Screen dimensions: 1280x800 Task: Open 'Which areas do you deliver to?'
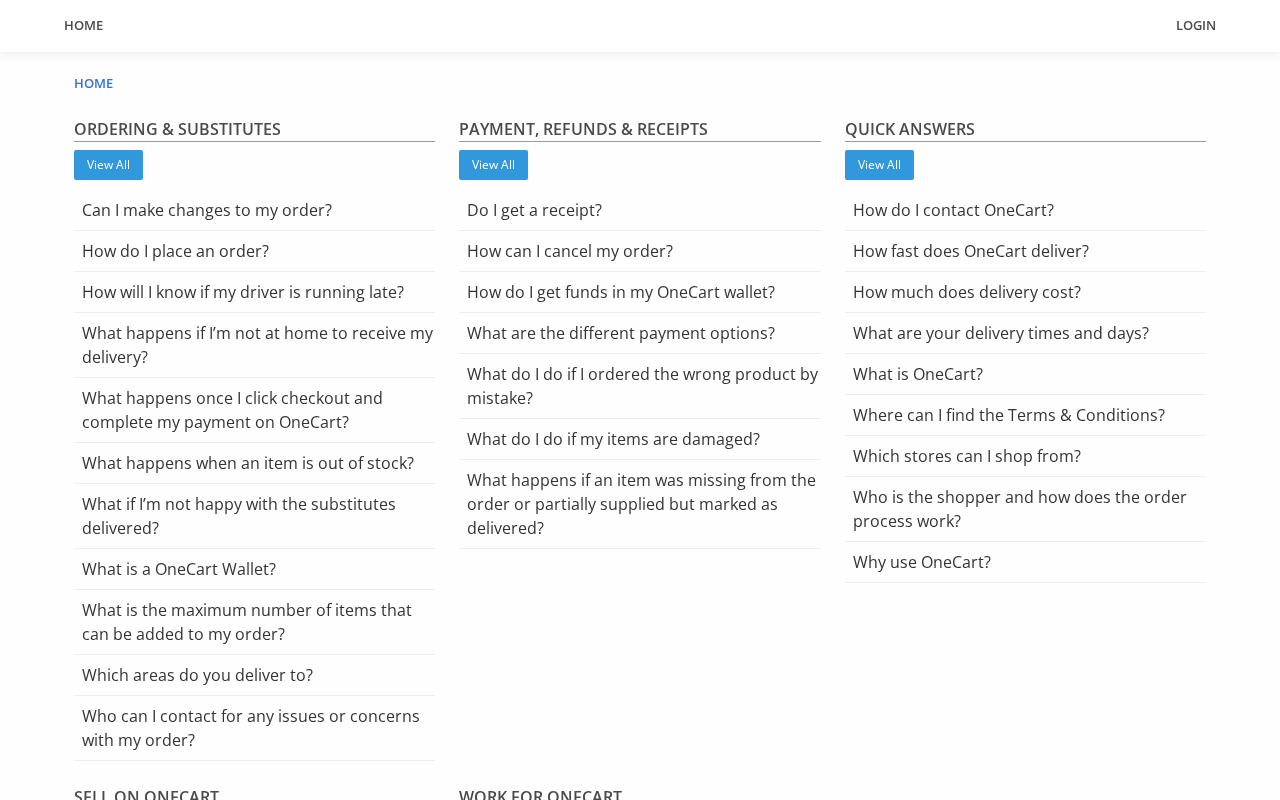[x=254, y=675]
